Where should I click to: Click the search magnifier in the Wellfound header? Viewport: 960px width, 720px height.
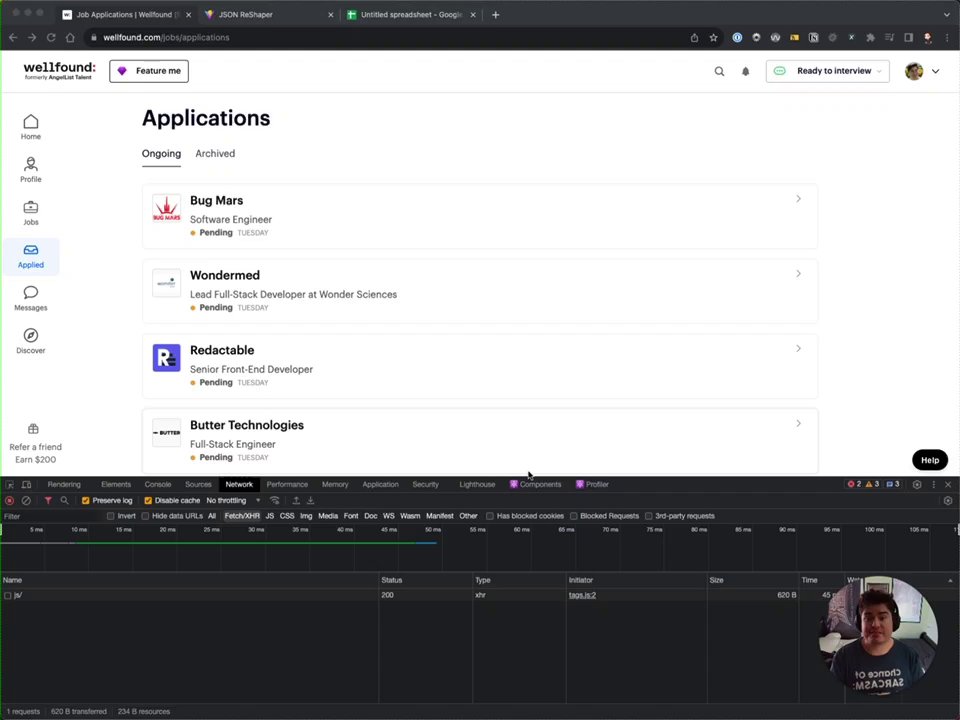click(719, 72)
